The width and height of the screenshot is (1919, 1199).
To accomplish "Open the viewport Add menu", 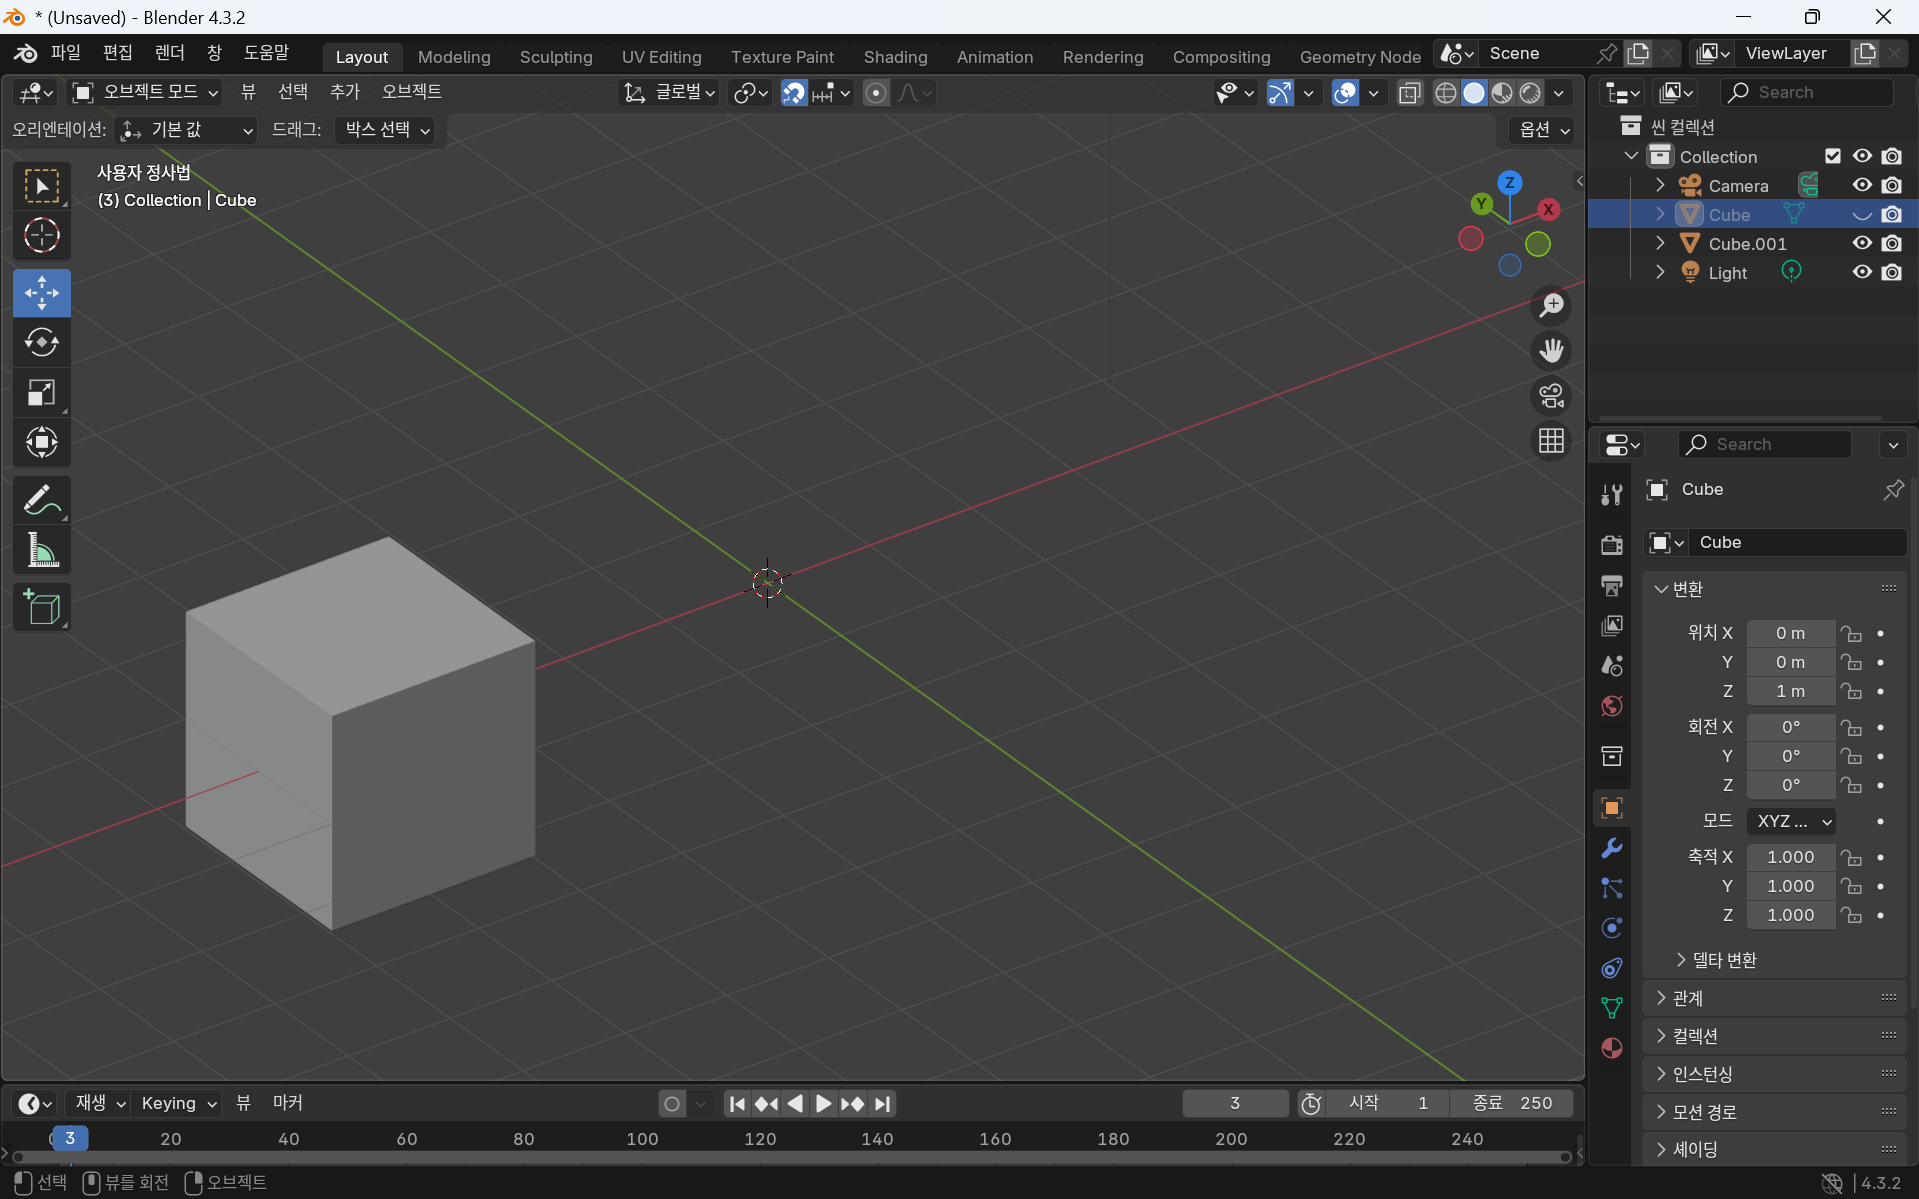I will 344,92.
